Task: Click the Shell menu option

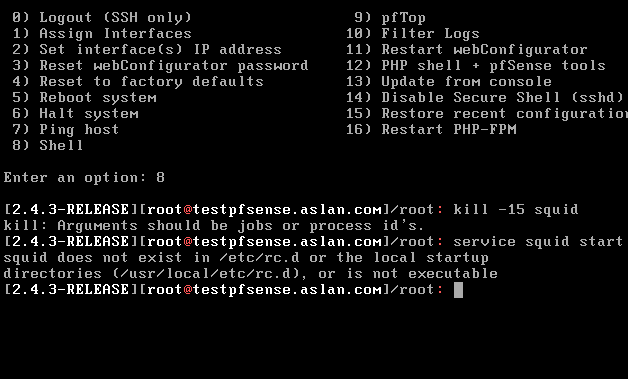Action: [48, 145]
